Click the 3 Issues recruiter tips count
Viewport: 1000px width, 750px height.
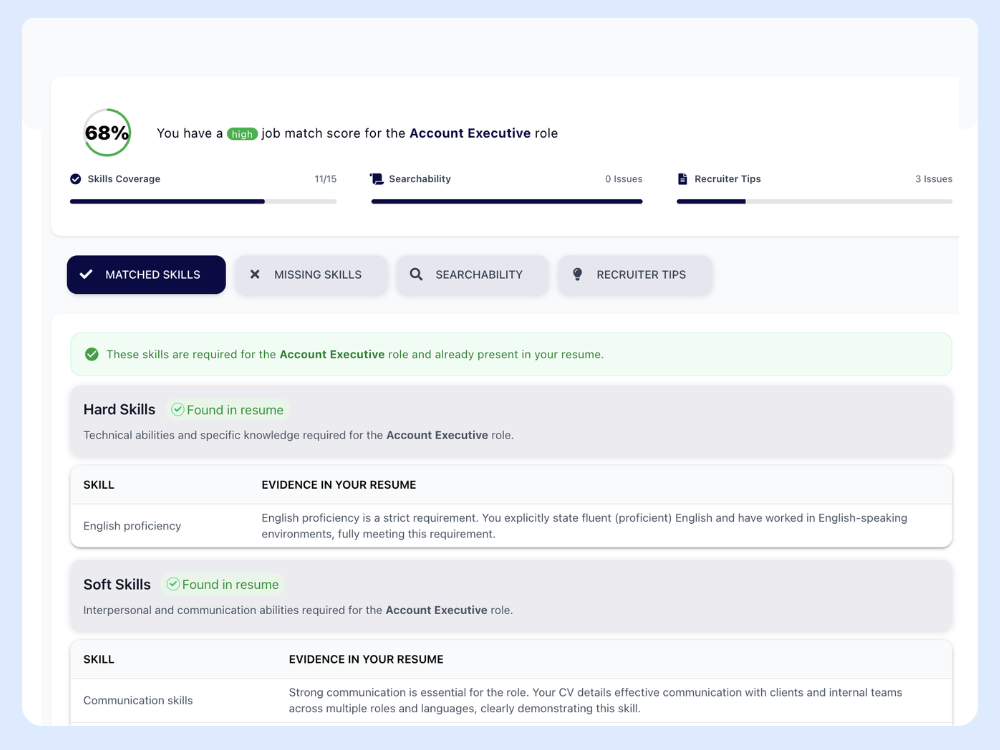[934, 179]
